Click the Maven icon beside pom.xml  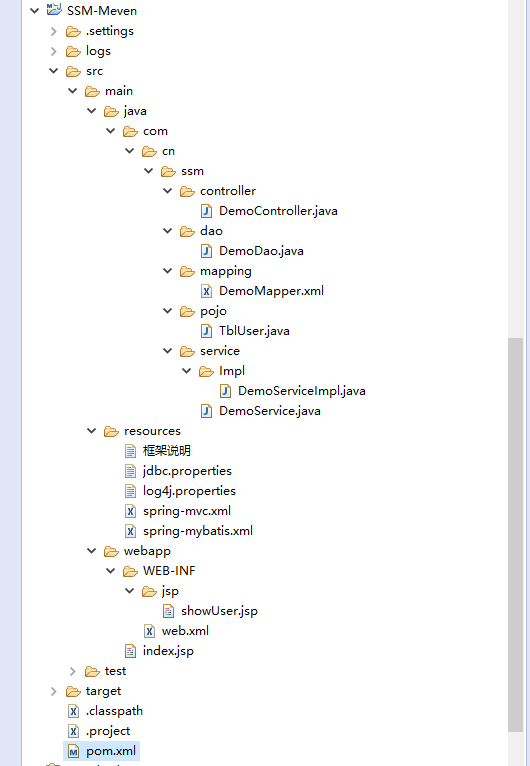pyautogui.click(x=73, y=751)
